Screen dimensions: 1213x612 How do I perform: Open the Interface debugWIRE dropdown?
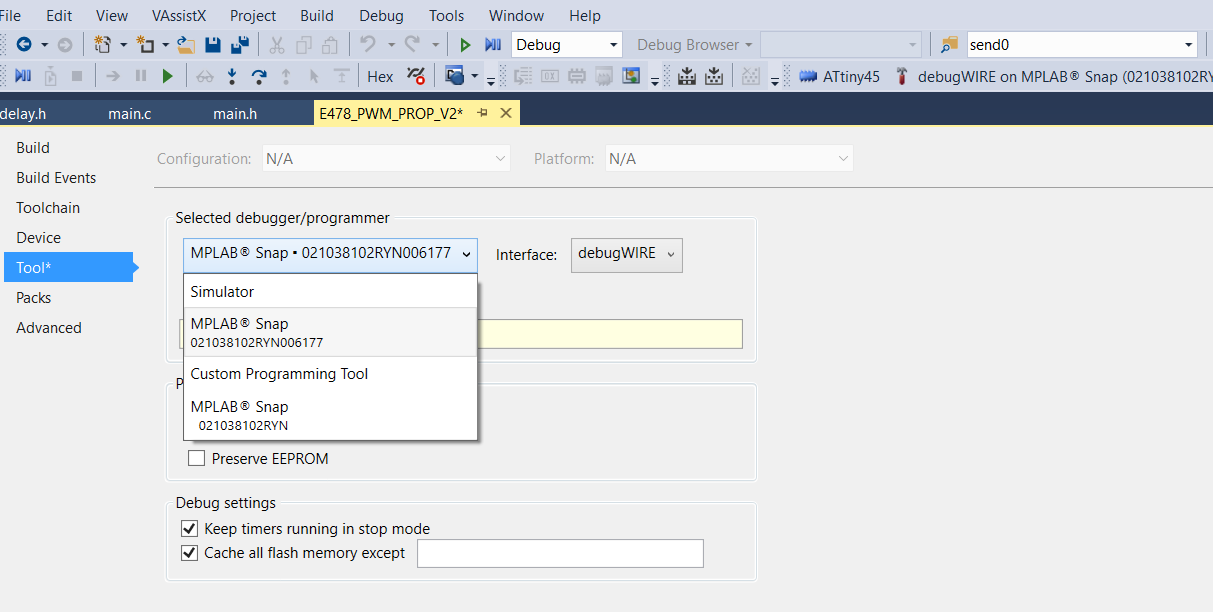[627, 254]
